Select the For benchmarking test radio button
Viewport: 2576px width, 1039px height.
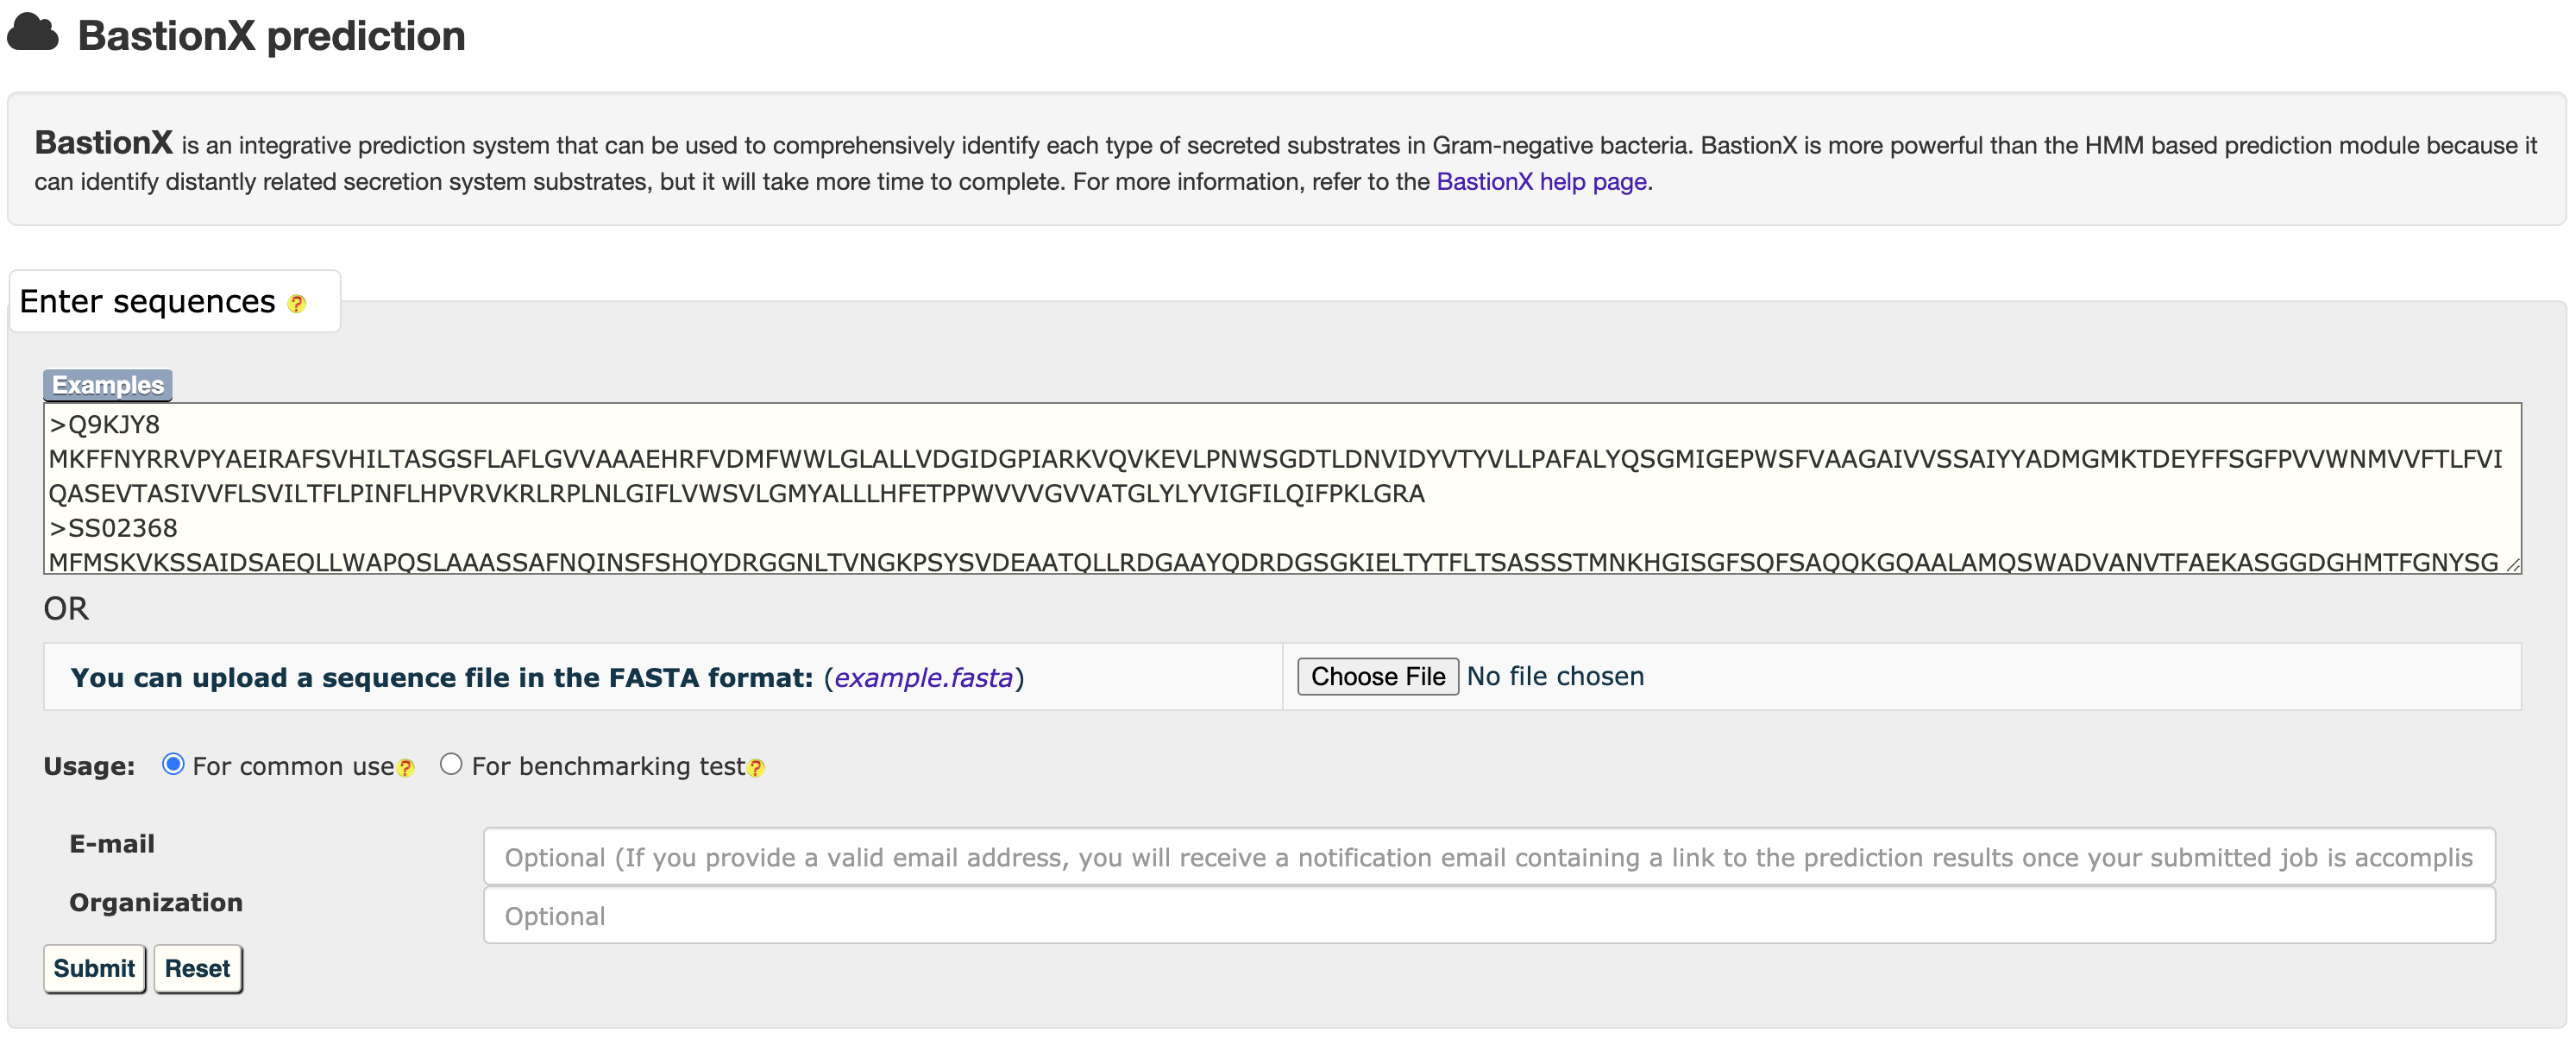[451, 765]
